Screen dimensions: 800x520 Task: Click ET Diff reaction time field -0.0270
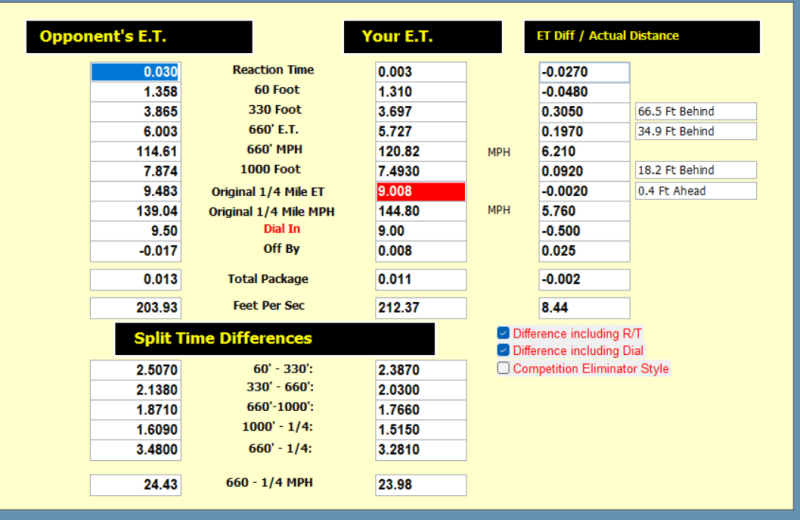[584, 72]
